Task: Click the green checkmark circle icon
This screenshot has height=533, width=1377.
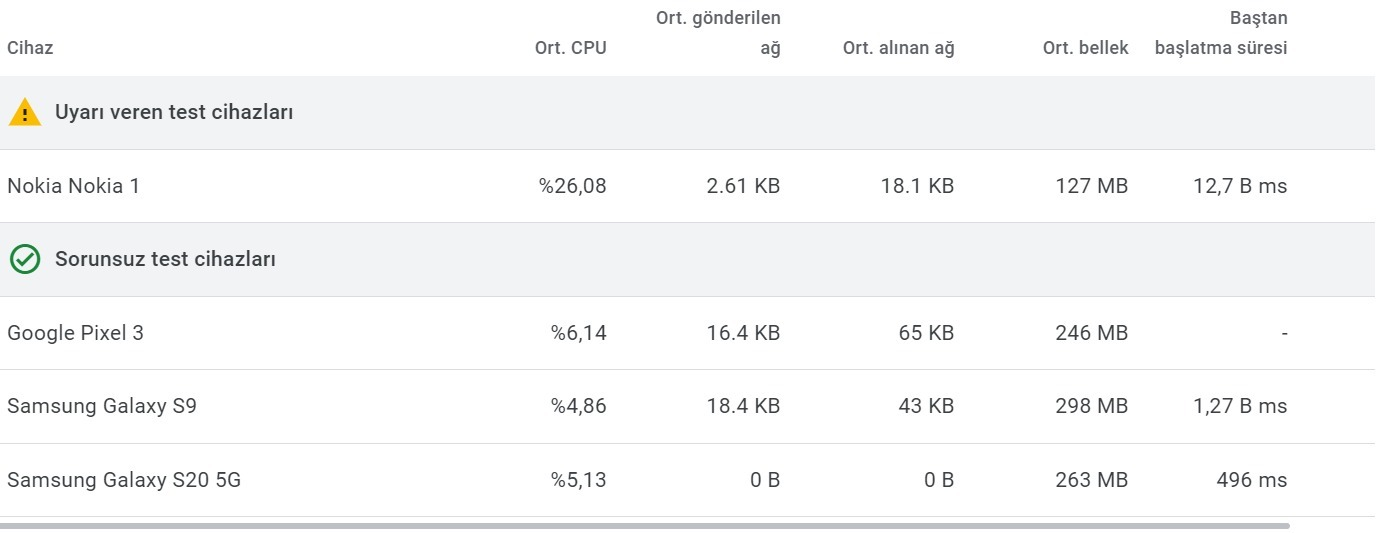Action: click(25, 260)
